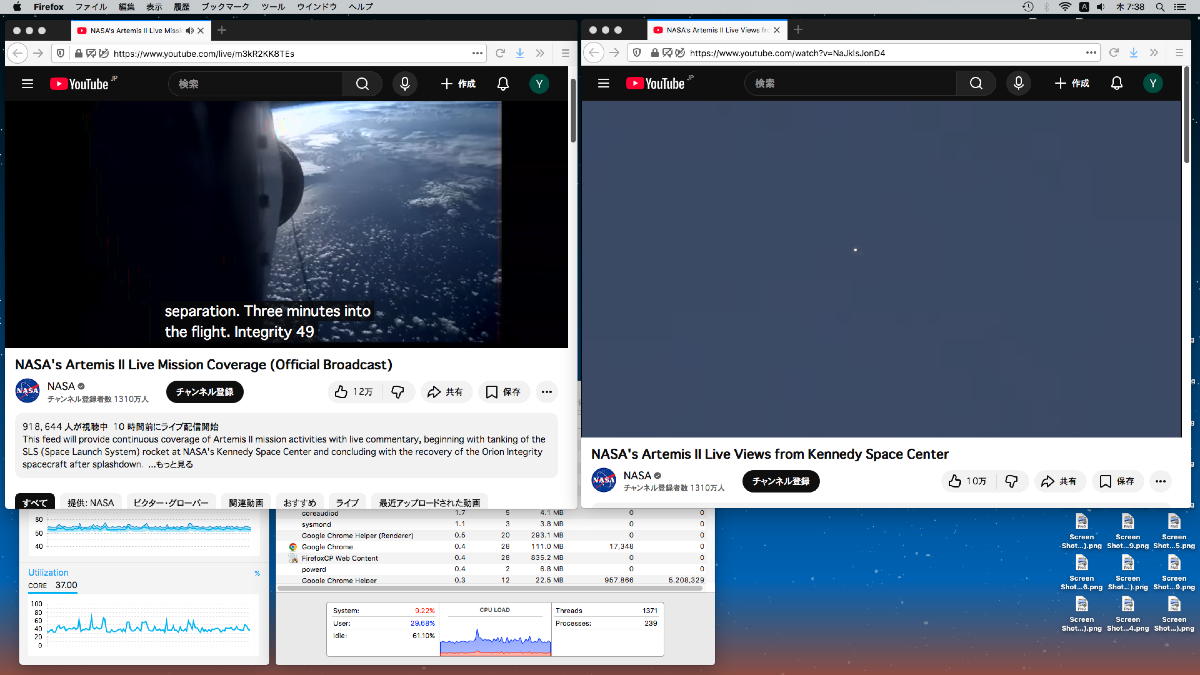Expand description via …もっと見る link
This screenshot has width=1200, height=675.
click(x=170, y=465)
